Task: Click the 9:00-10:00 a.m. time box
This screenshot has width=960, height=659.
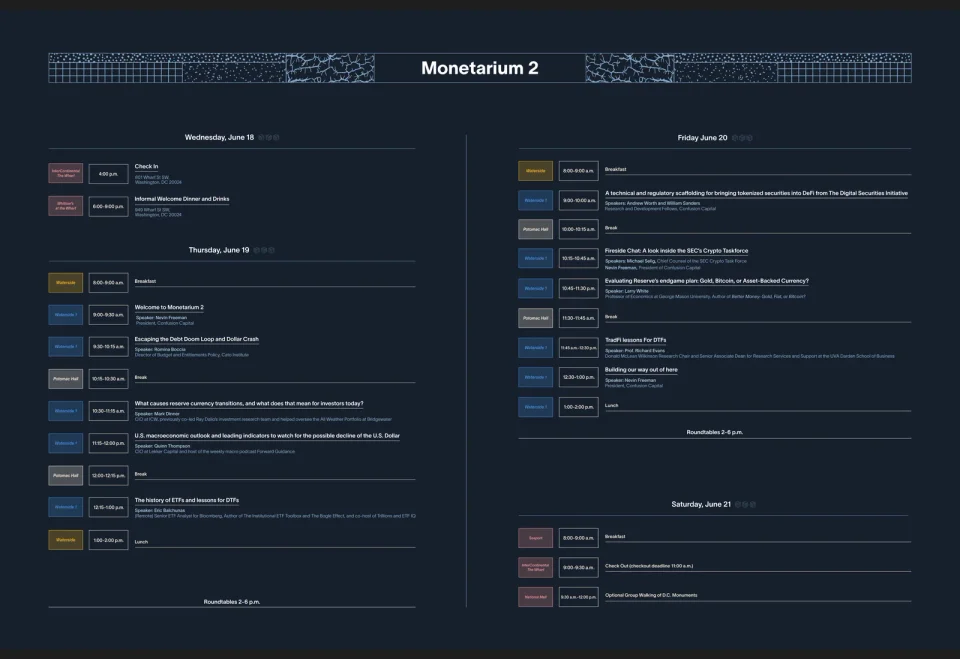Action: (x=579, y=200)
